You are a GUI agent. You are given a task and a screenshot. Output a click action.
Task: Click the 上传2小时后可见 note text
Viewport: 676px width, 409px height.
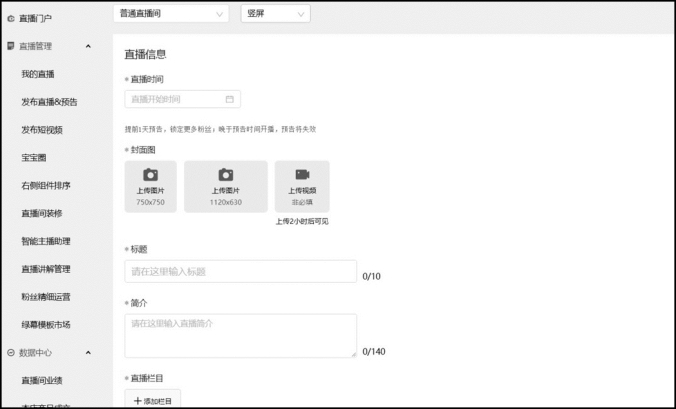(302, 222)
